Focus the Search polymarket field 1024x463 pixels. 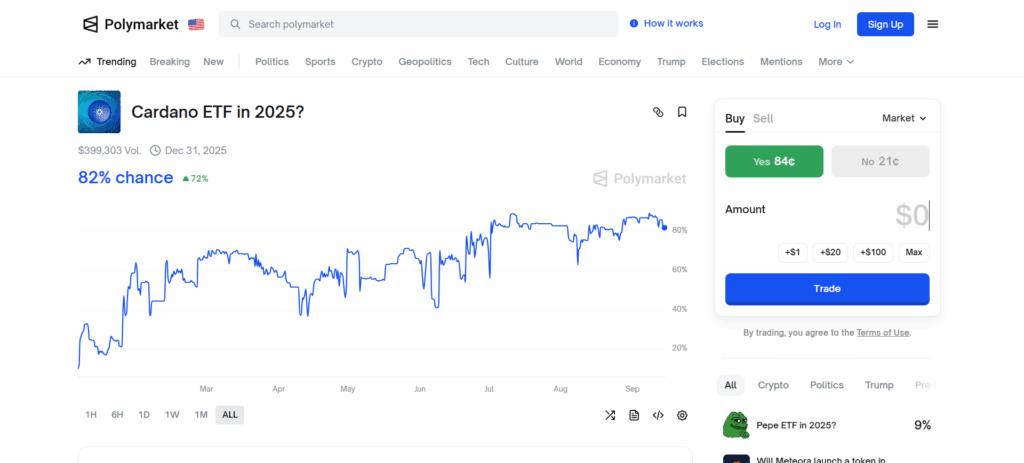point(419,24)
